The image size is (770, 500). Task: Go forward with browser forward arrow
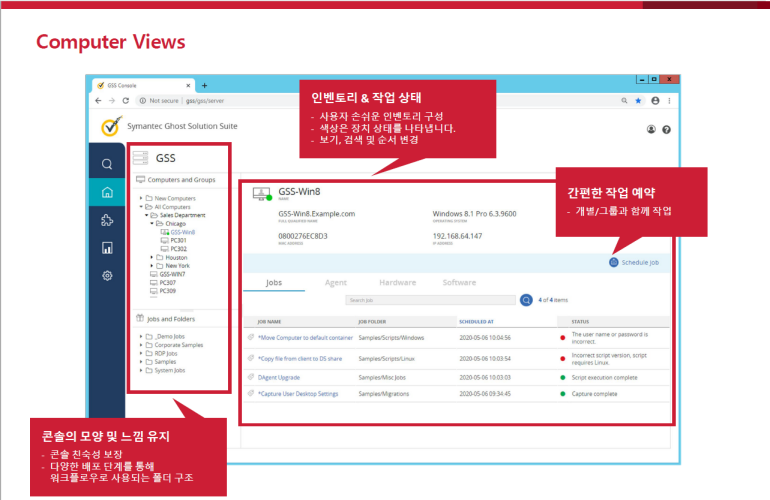pos(112,101)
